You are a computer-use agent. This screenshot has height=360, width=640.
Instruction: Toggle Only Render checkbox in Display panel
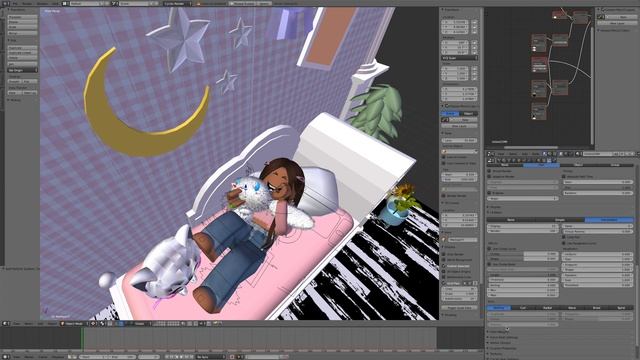pos(444,254)
